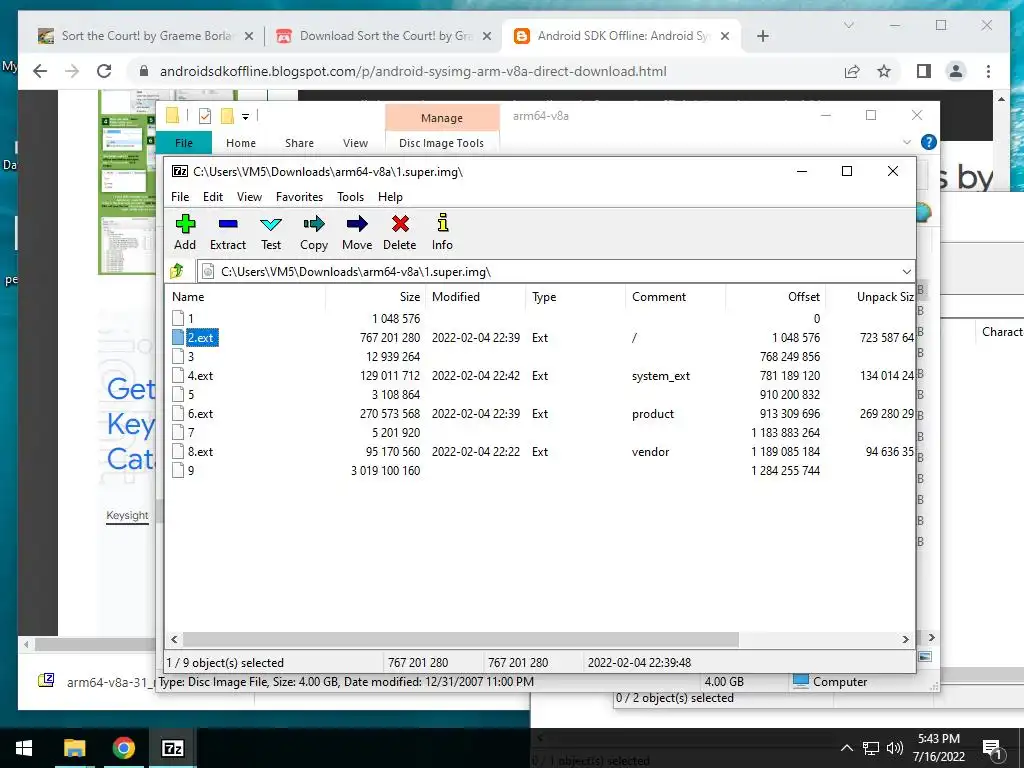Switch to Sort the Court Chrome tab
Image resolution: width=1024 pixels, height=768 pixels.
click(146, 36)
